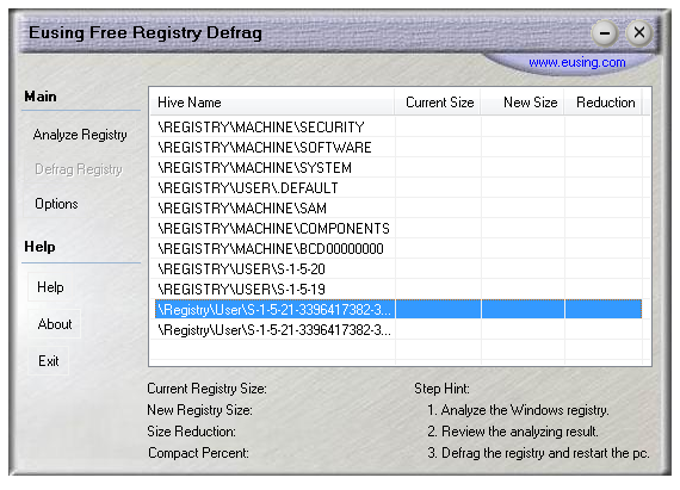Viewport: 680px width, 490px height.
Task: Click the Step Hint heading
Action: (x=441, y=389)
